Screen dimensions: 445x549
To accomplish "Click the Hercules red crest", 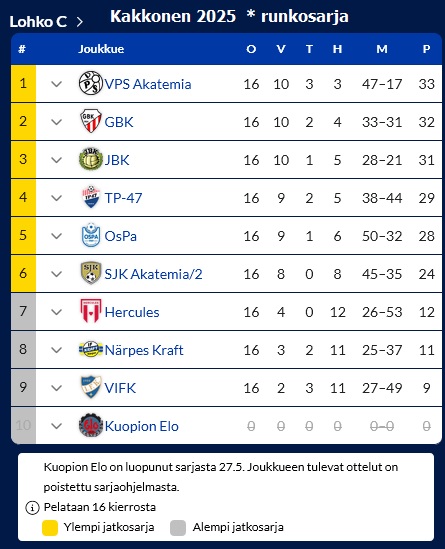I will tap(91, 311).
